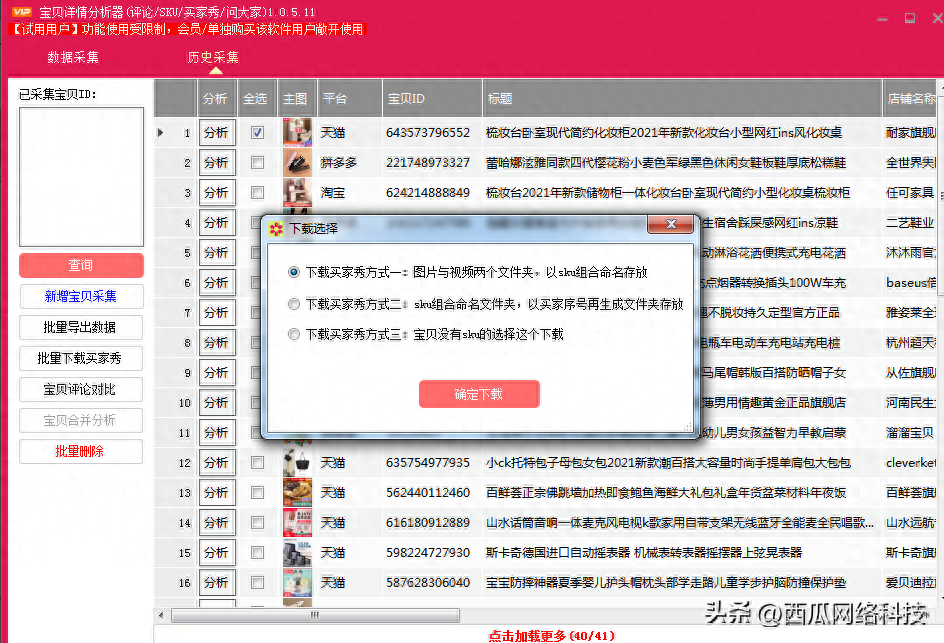Click the 分析 button in row 3
This screenshot has width=944, height=643.
pos(216,192)
